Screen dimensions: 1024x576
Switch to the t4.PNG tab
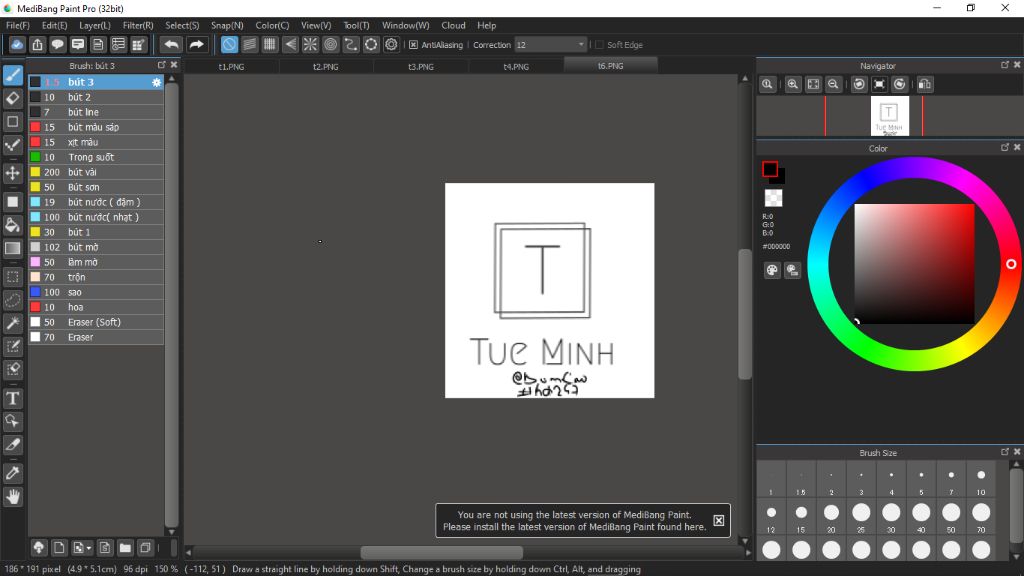(516, 66)
